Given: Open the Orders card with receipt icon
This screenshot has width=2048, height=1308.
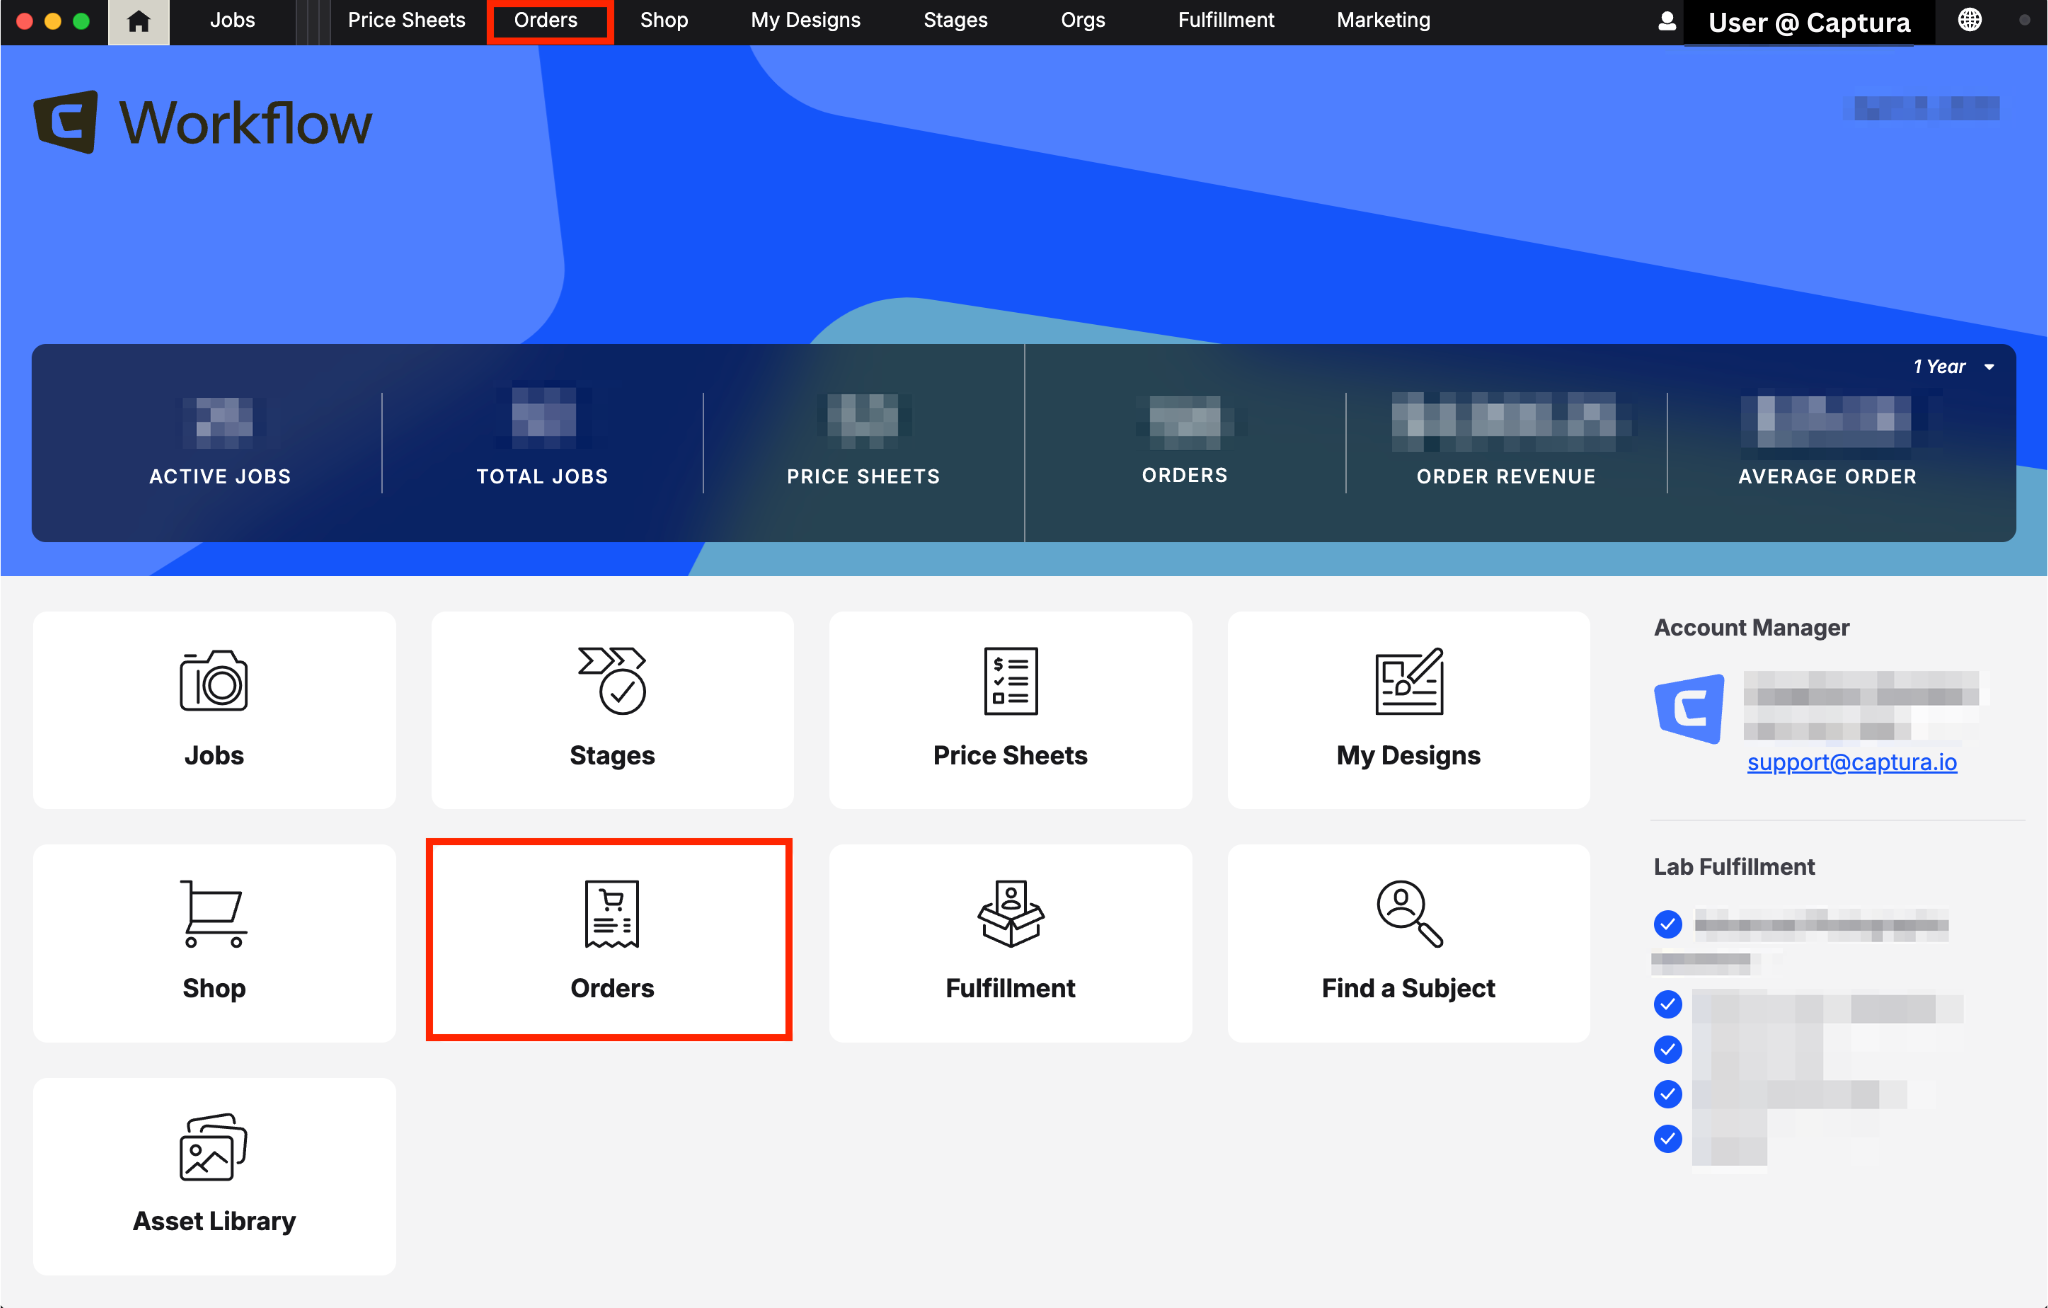Looking at the screenshot, I should point(610,940).
